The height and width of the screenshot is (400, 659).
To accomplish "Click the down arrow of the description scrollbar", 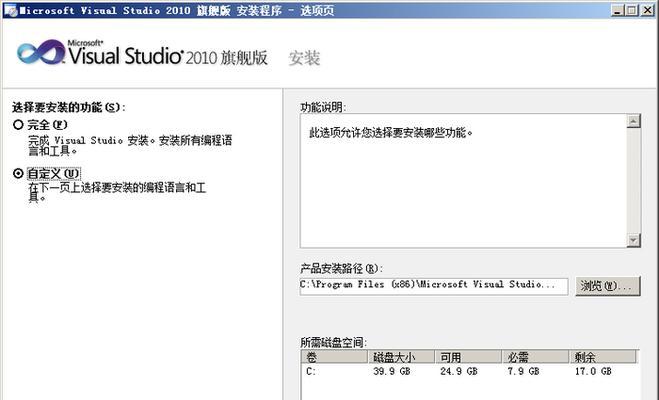I will pyautogui.click(x=633, y=240).
